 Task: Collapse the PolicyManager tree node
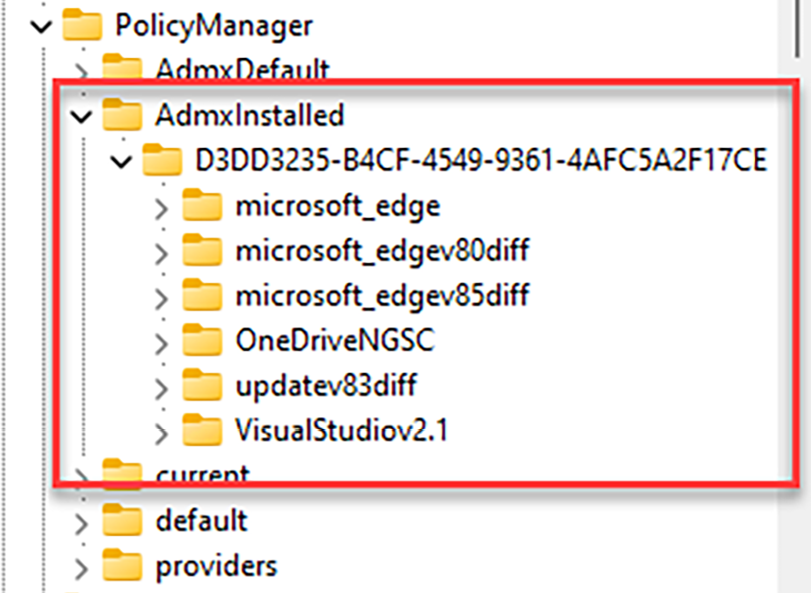click(42, 27)
